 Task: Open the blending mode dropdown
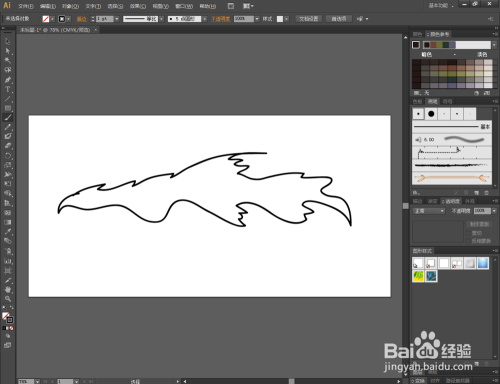429,211
